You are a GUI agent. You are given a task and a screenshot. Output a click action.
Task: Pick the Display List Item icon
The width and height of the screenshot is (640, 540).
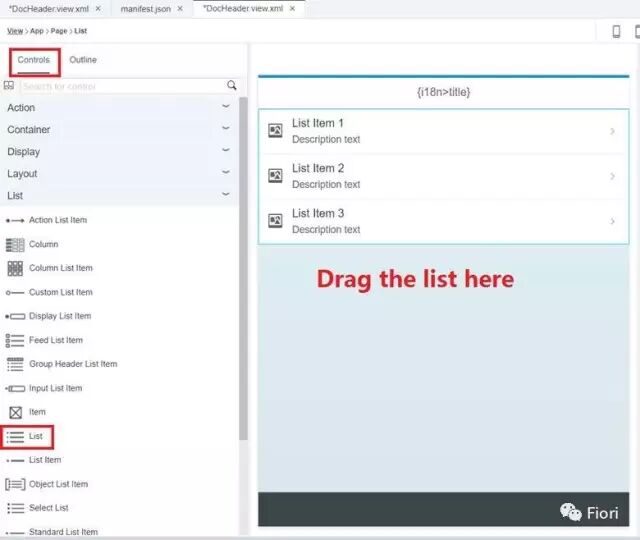tap(15, 316)
